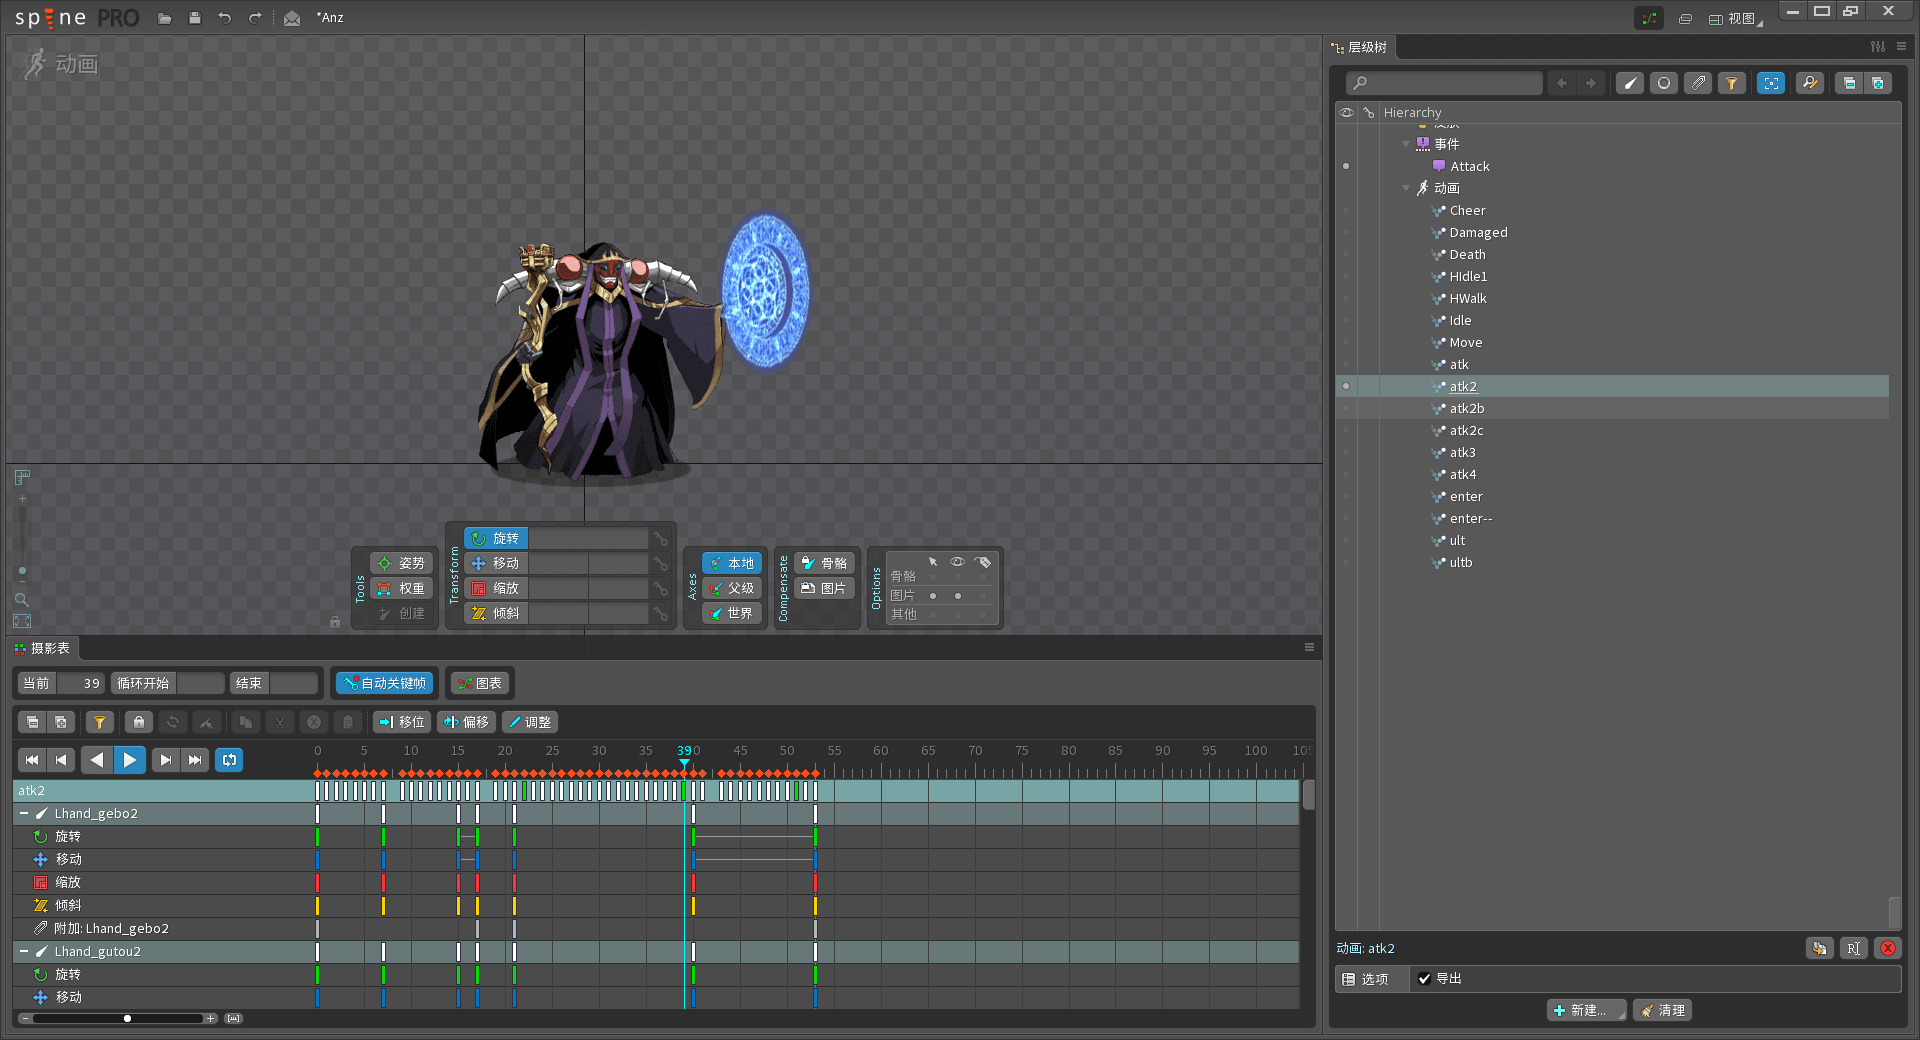Click the Shift (移位) button
The height and width of the screenshot is (1040, 1920).
coord(402,722)
